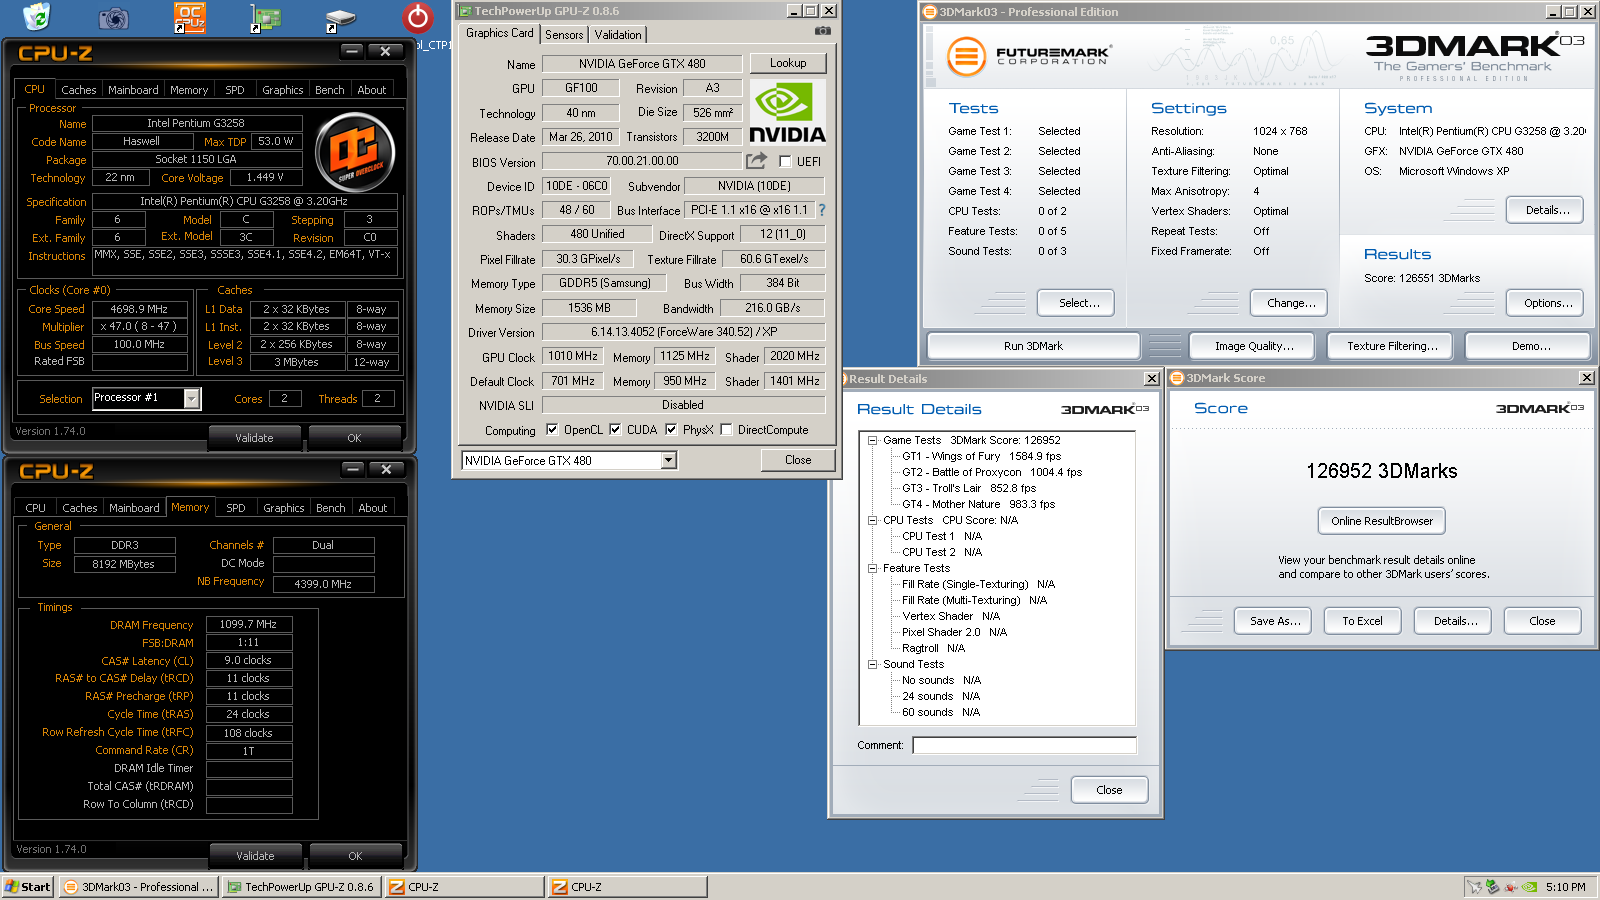The height and width of the screenshot is (900, 1600).
Task: Click the Comment input field
Action: [x=1024, y=745]
